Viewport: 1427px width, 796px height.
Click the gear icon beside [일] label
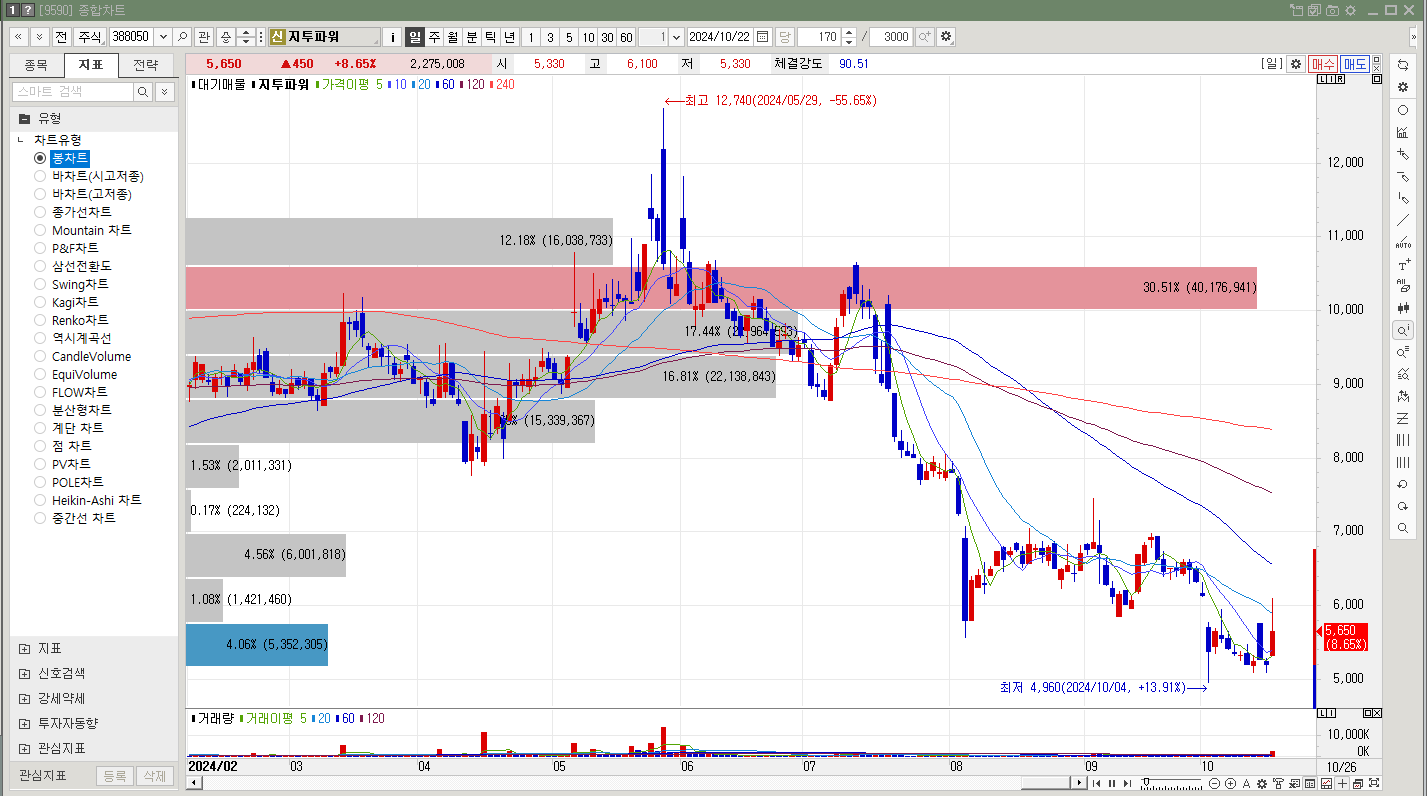[x=1295, y=64]
